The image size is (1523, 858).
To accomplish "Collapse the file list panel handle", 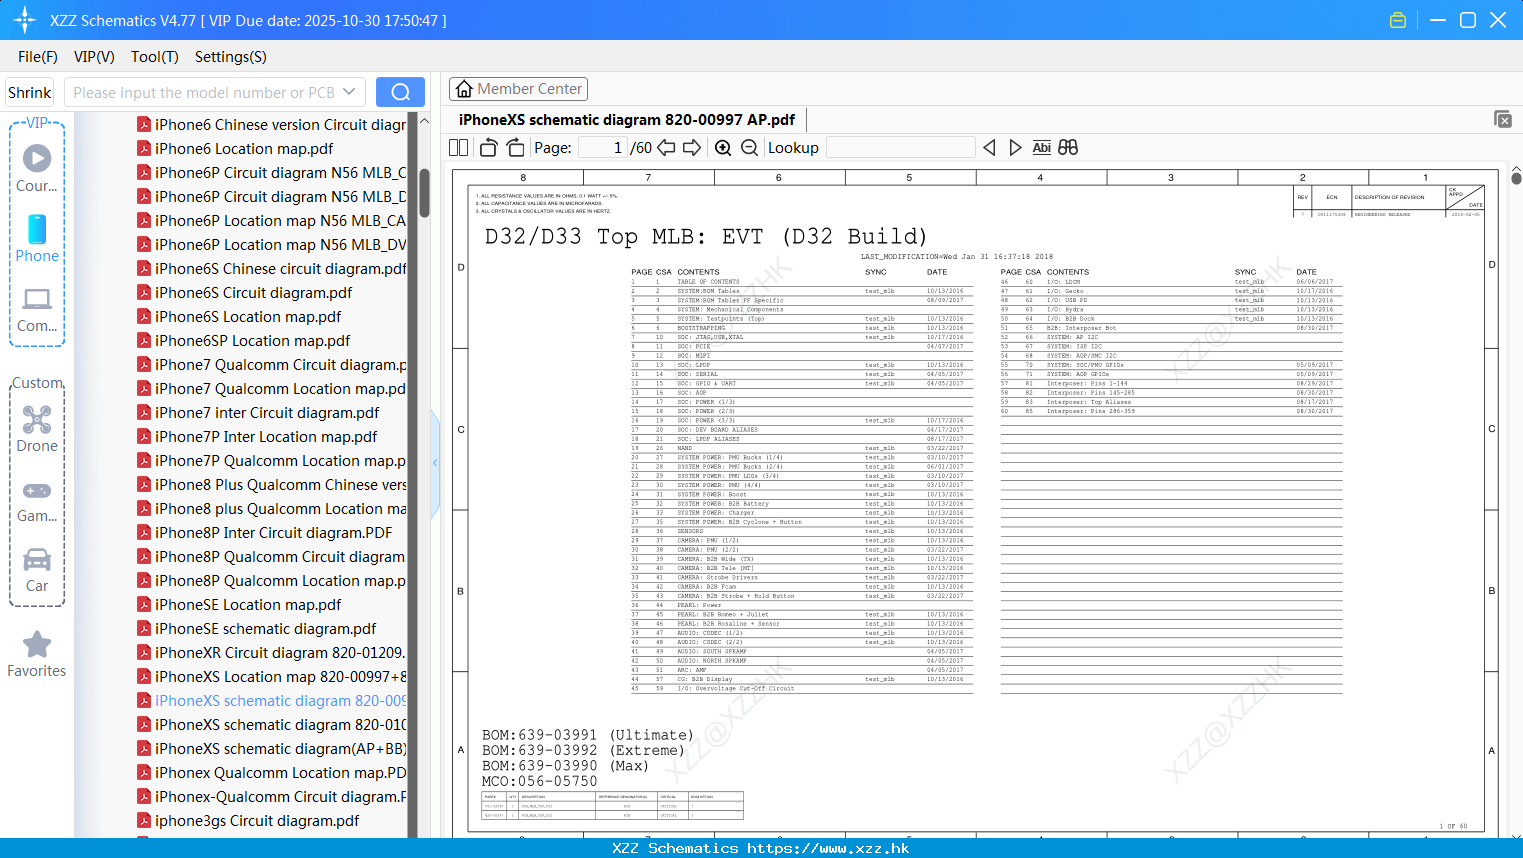I will click(435, 462).
